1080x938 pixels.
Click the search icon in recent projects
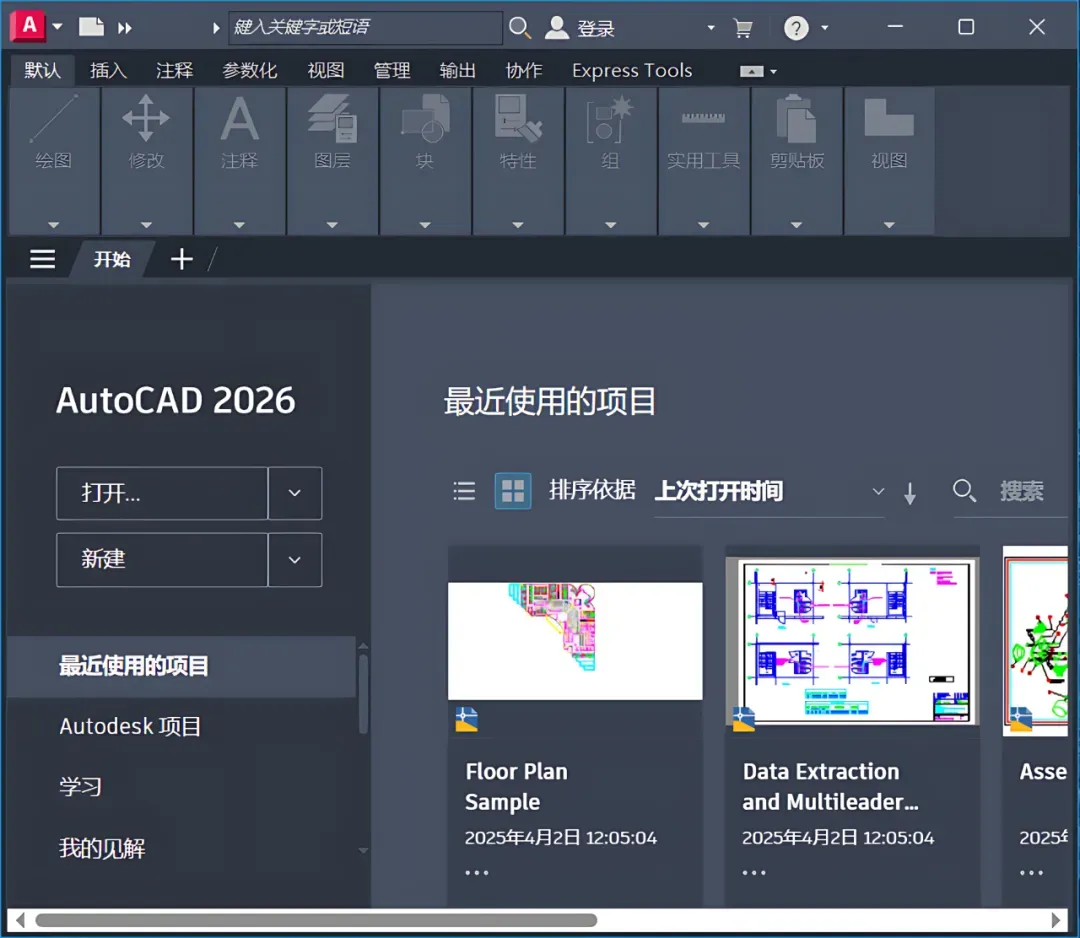pos(964,491)
